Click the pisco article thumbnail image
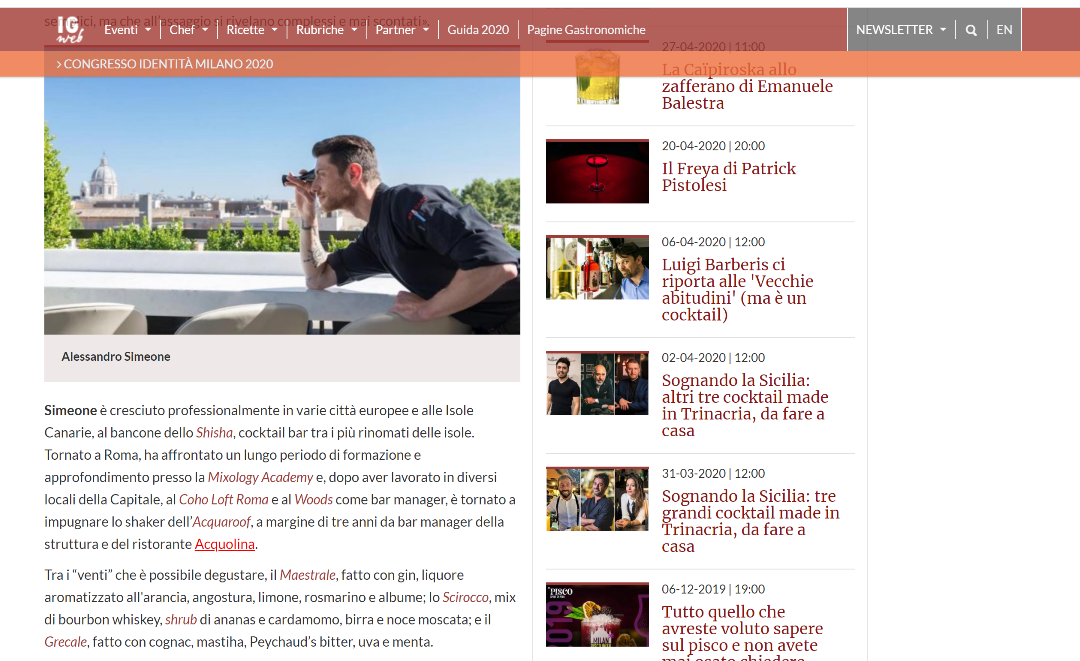 (x=597, y=615)
